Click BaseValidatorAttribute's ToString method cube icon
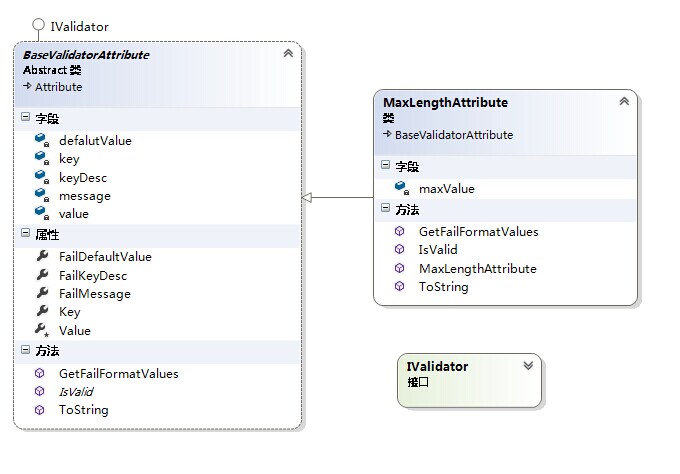The image size is (680, 474). pos(39,410)
